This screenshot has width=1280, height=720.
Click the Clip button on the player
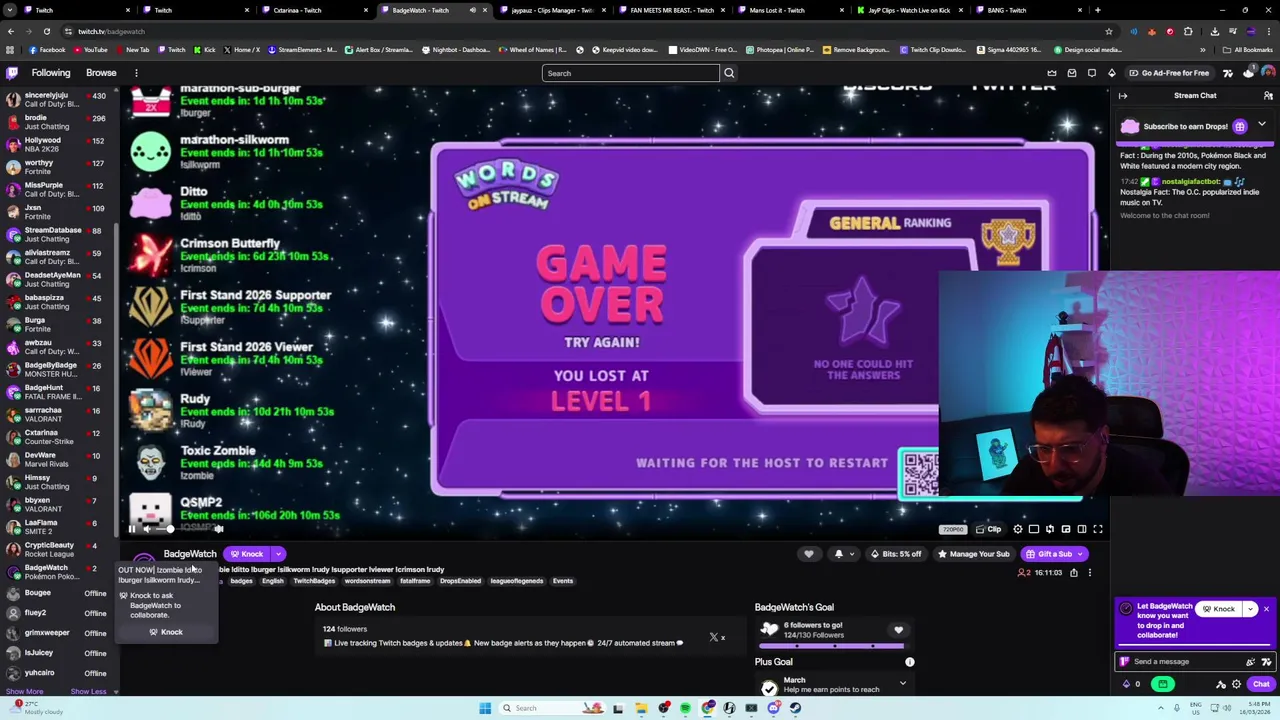coord(989,529)
